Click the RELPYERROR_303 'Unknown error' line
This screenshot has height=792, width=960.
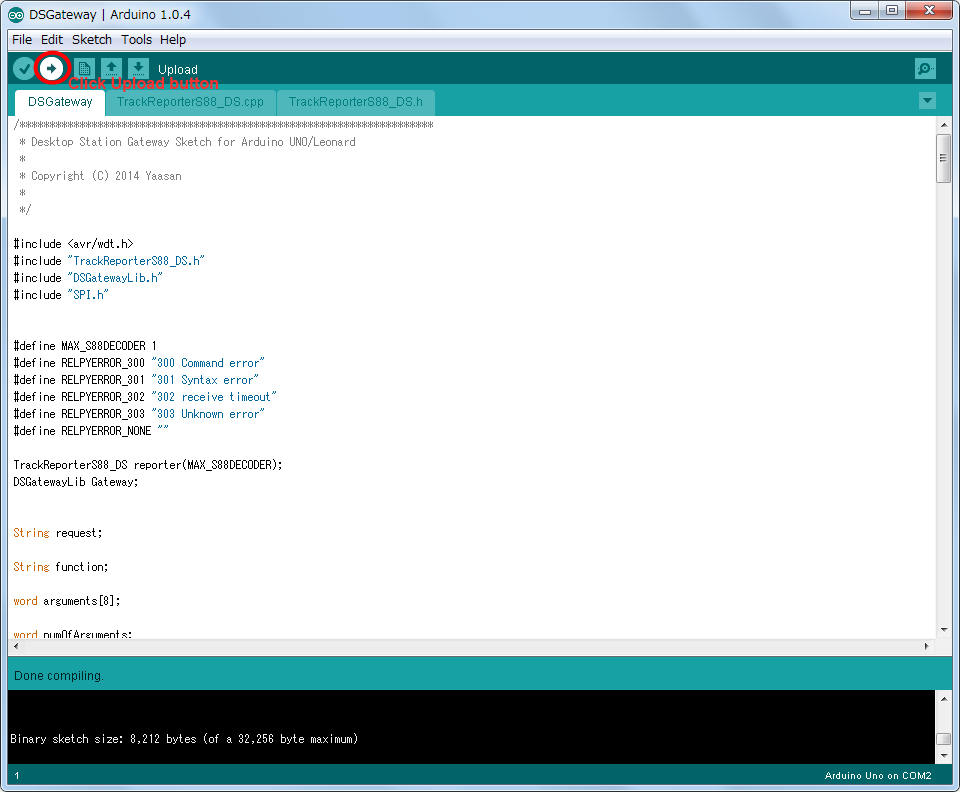139,414
